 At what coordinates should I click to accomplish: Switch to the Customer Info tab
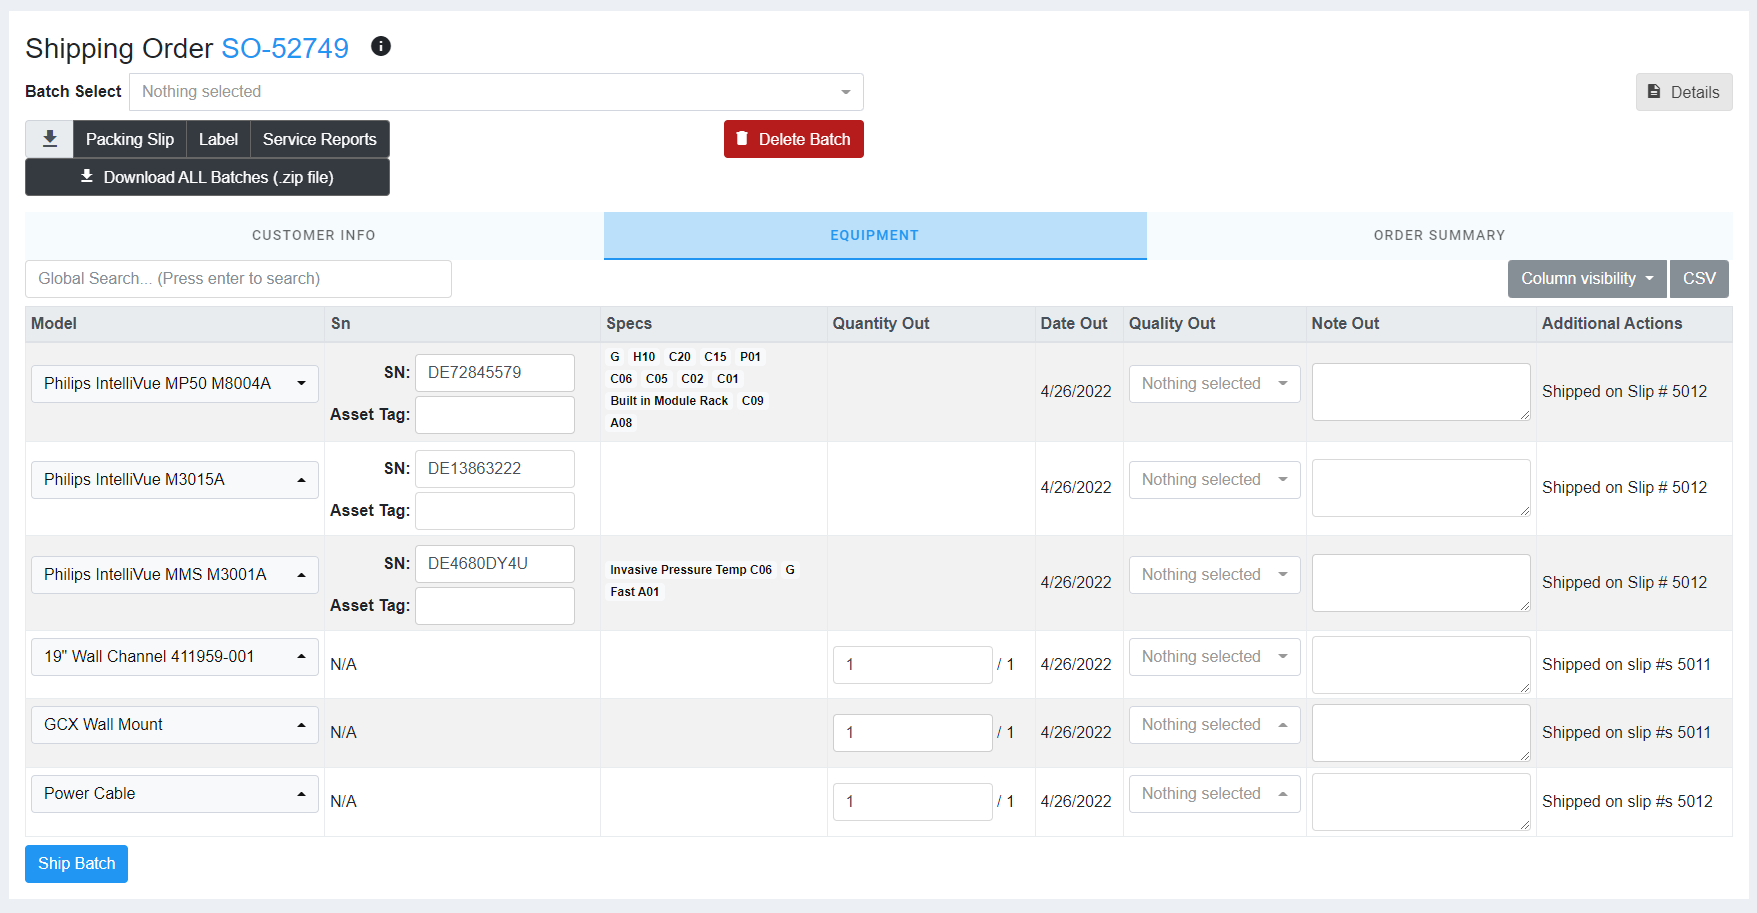point(314,235)
